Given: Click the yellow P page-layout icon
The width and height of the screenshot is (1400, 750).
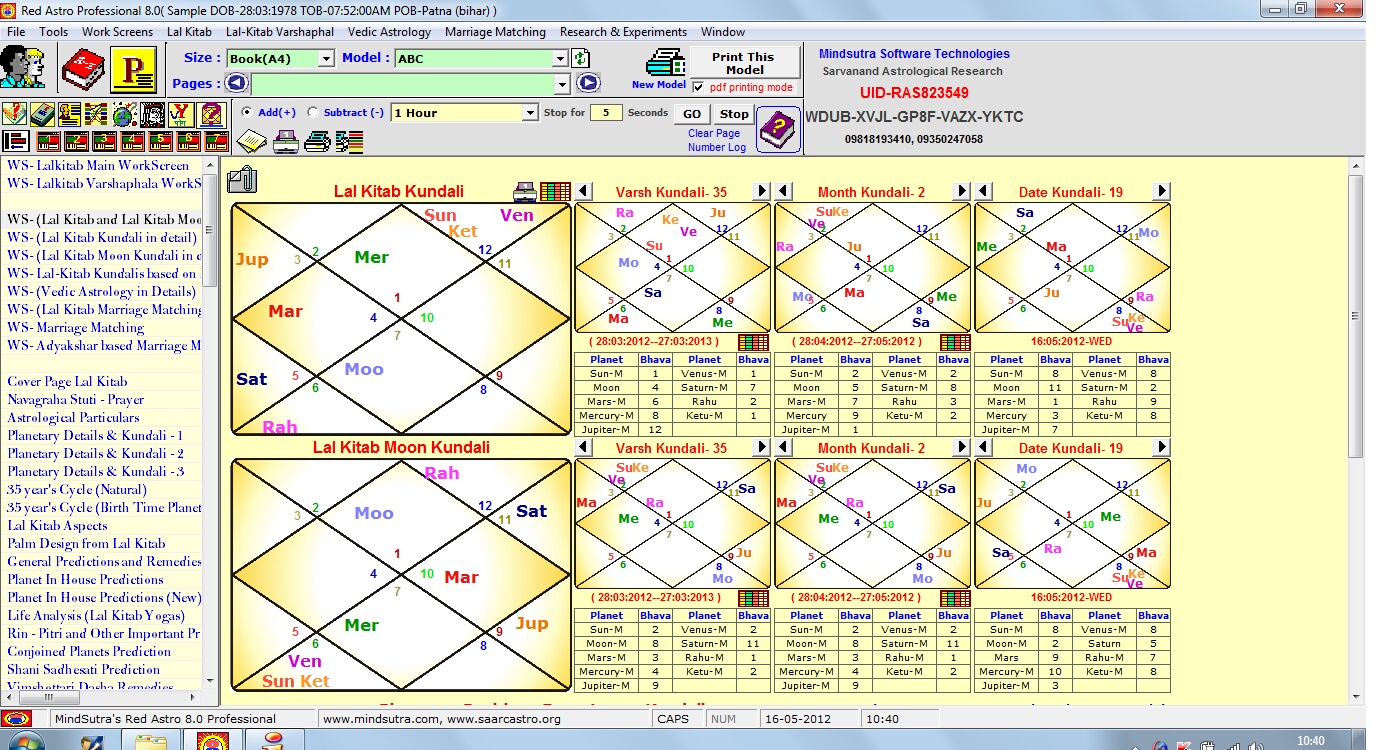Looking at the screenshot, I should (133, 70).
